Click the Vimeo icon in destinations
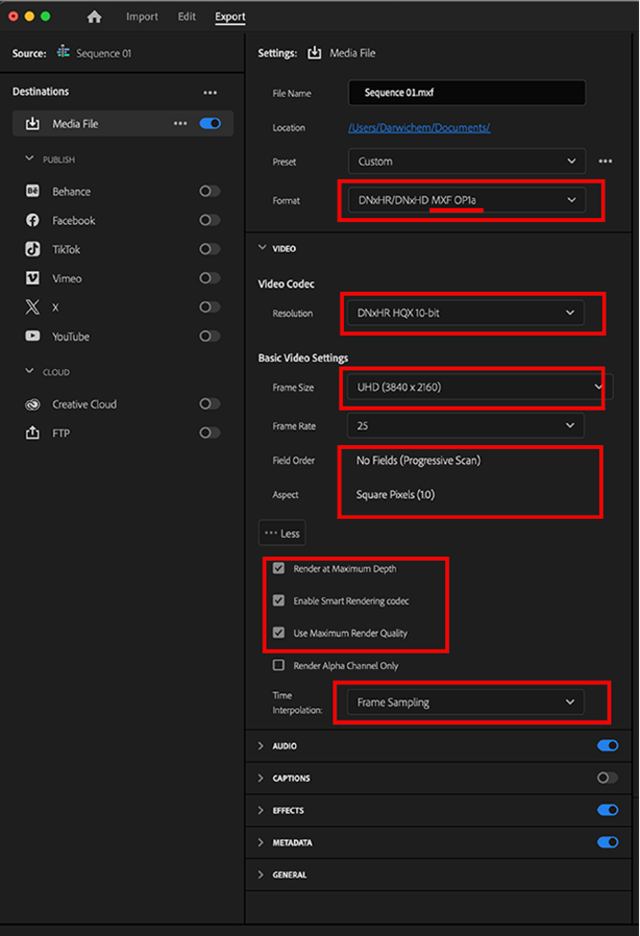Image resolution: width=640 pixels, height=936 pixels. (x=32, y=278)
